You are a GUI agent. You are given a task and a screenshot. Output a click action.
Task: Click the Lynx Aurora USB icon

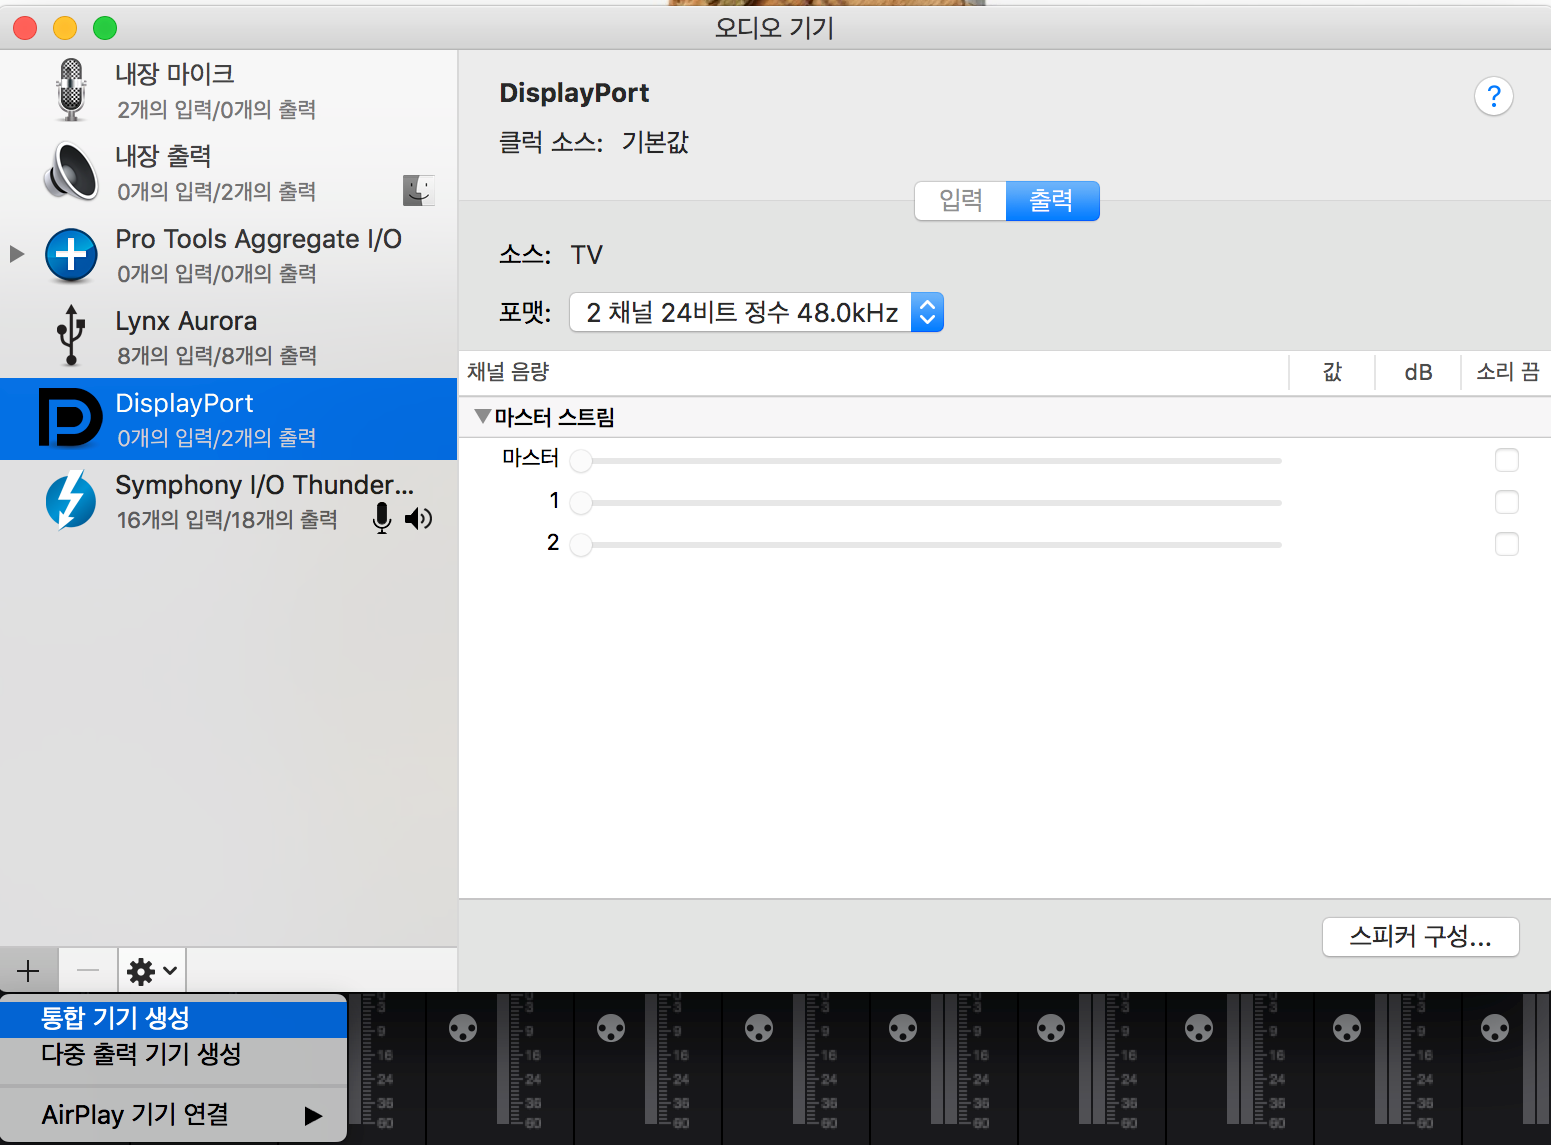point(70,336)
